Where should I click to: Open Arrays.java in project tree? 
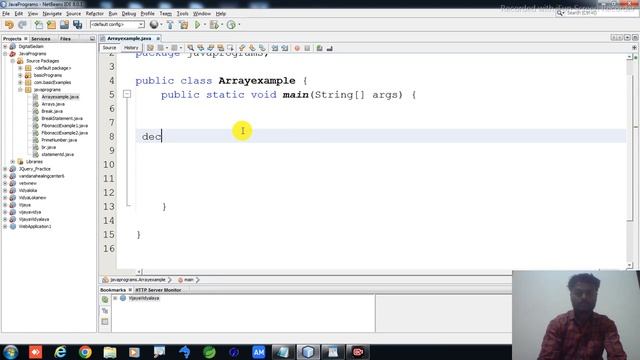tap(53, 104)
